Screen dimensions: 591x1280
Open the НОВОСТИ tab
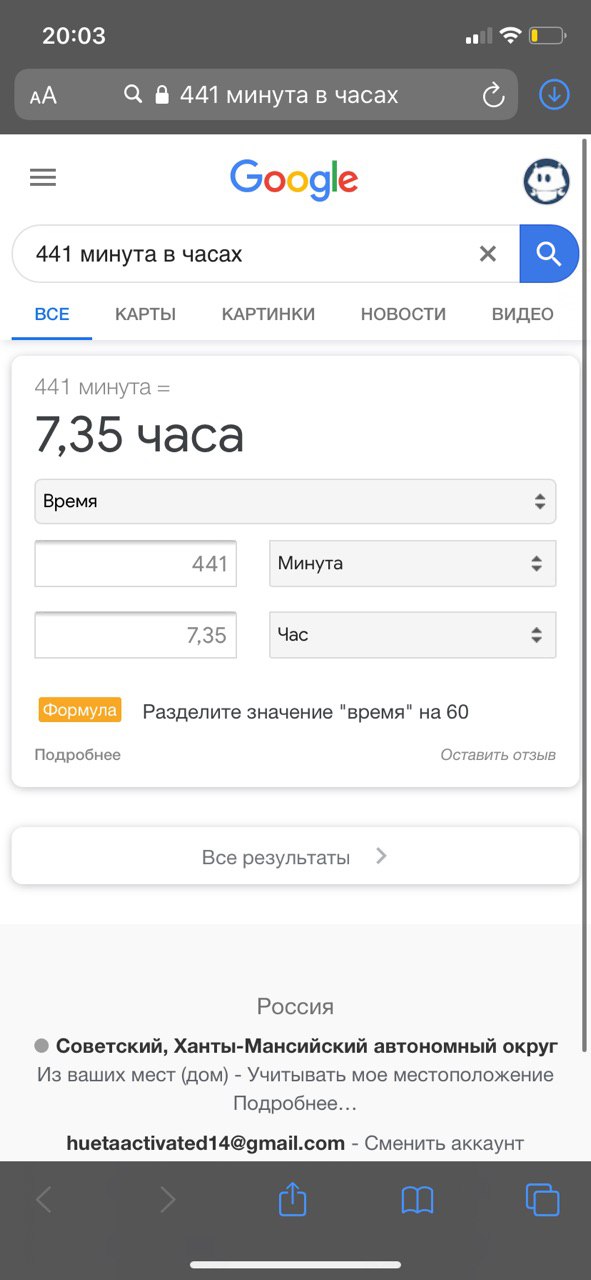[x=403, y=314]
